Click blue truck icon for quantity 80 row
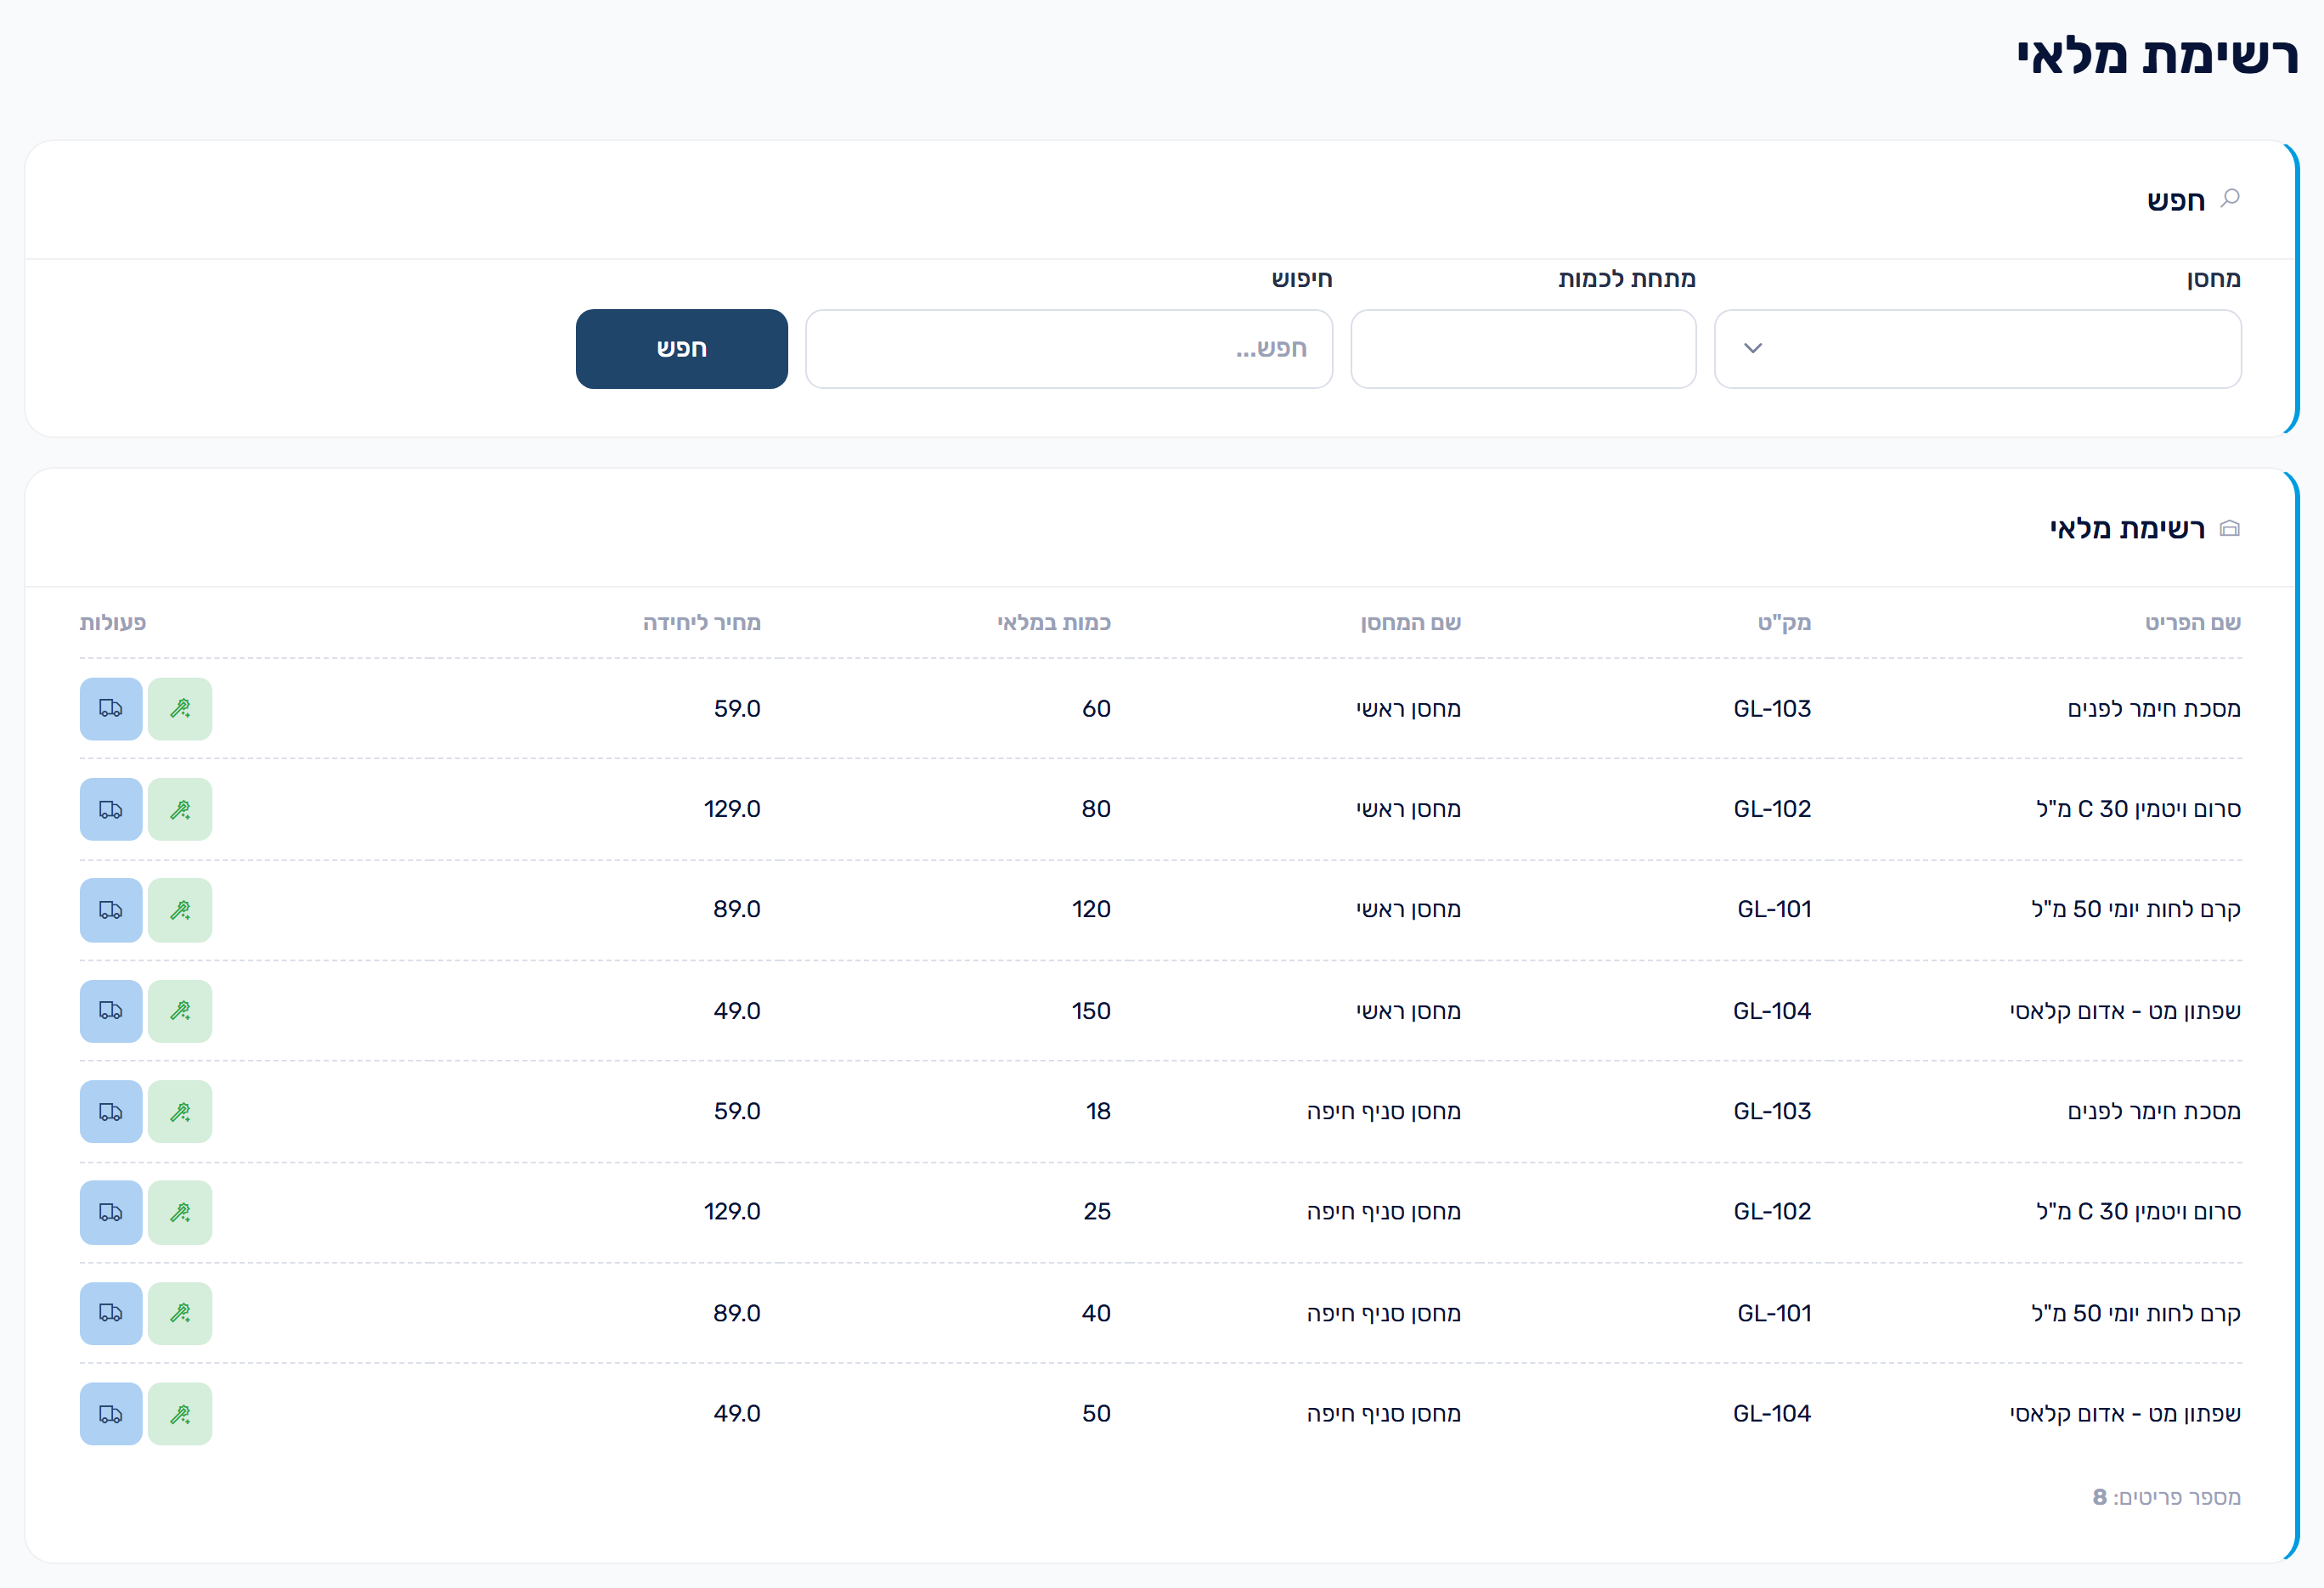The width and height of the screenshot is (2324, 1588). [x=111, y=810]
